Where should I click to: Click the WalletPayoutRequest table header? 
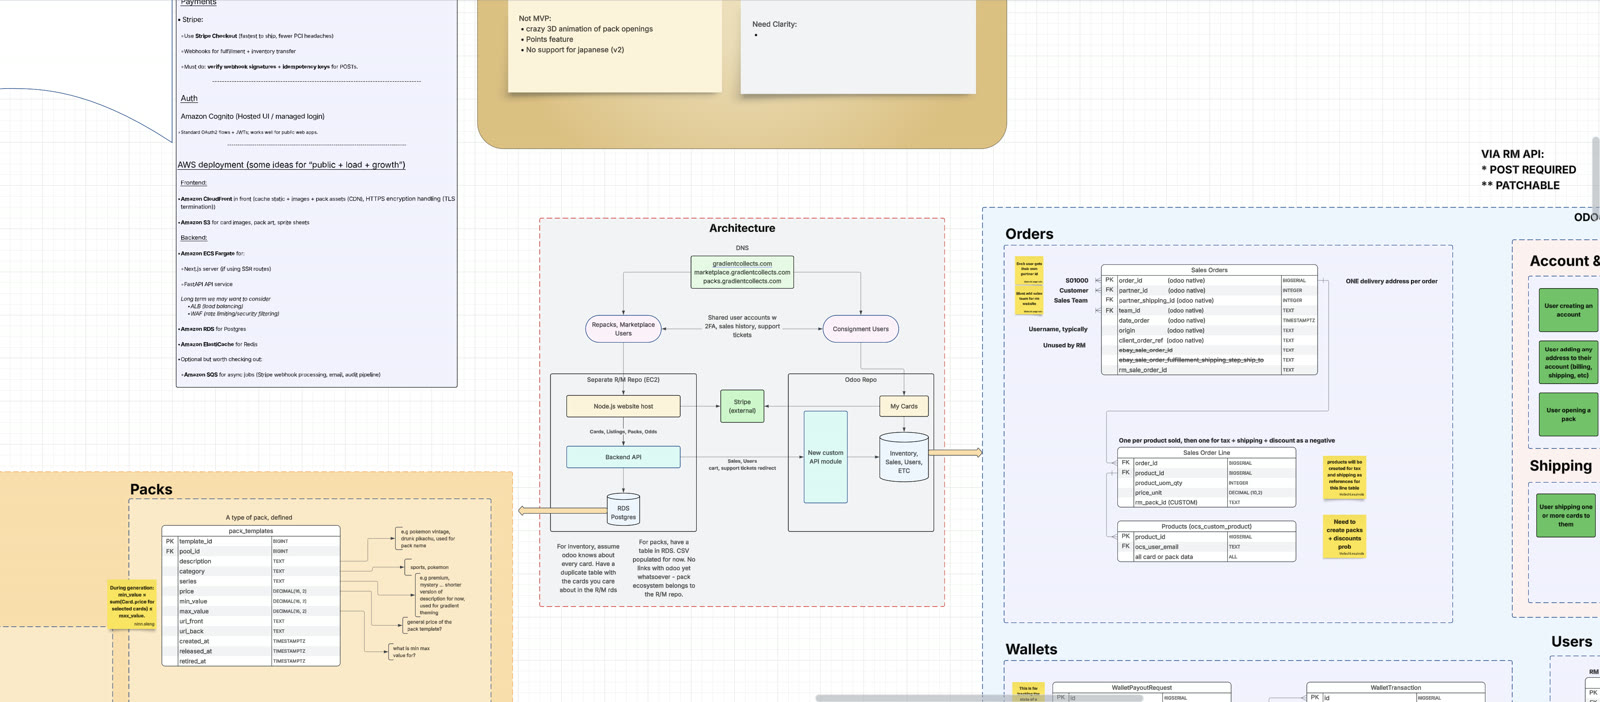click(1141, 688)
